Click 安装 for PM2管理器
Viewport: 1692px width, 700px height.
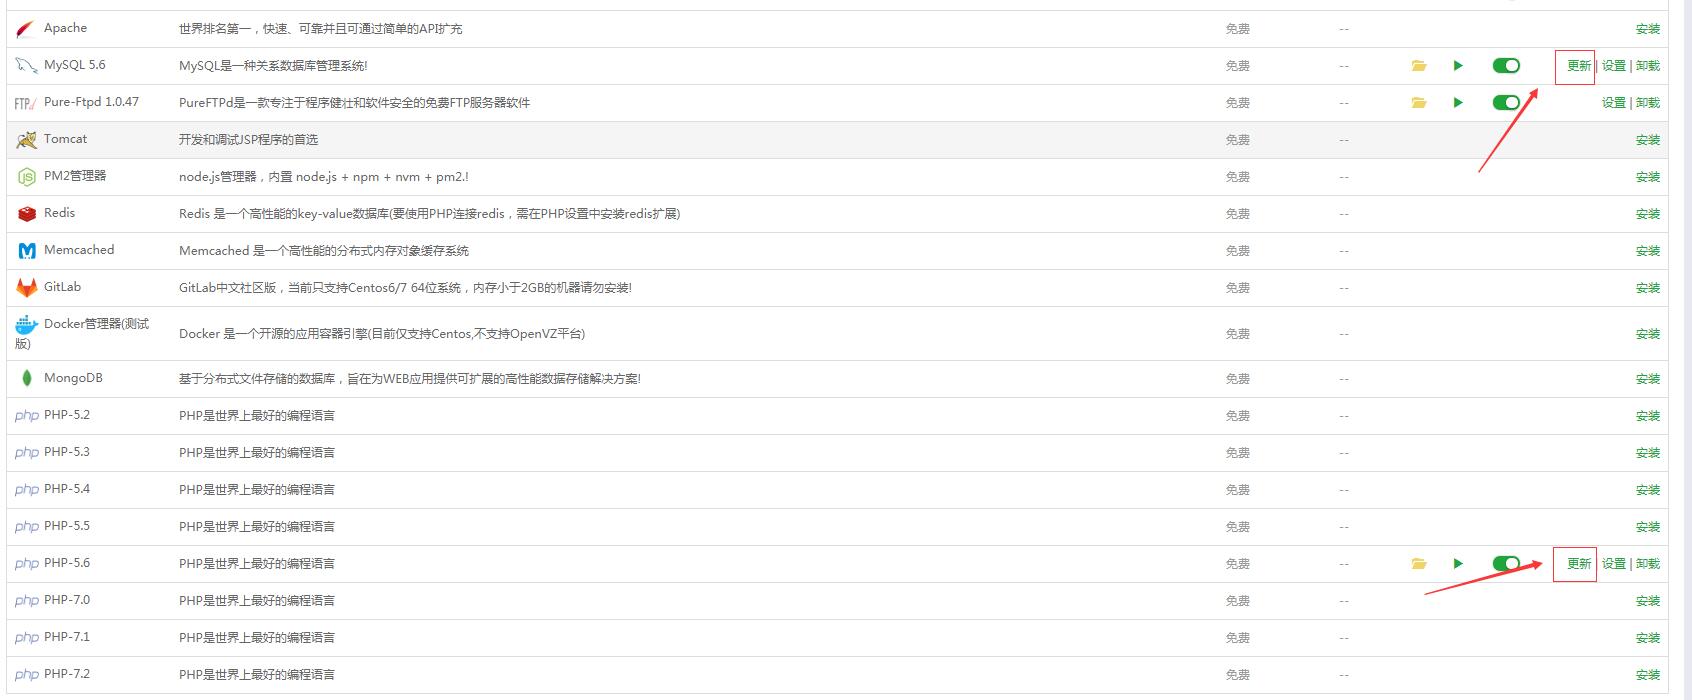1648,177
